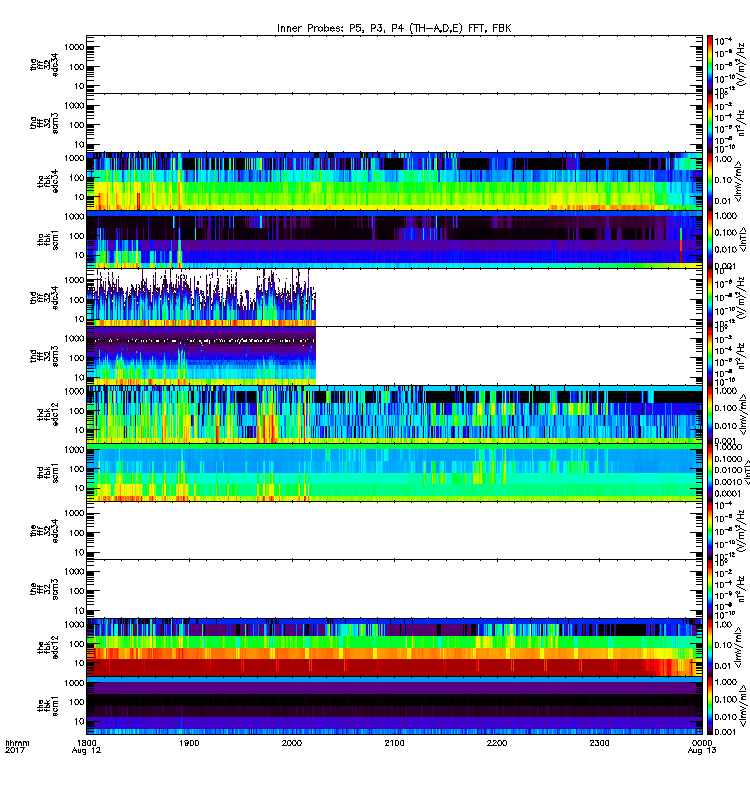The image size is (750, 800).
Task: Click inside the thd fbk edc12 spectrogram
Action: click(394, 414)
